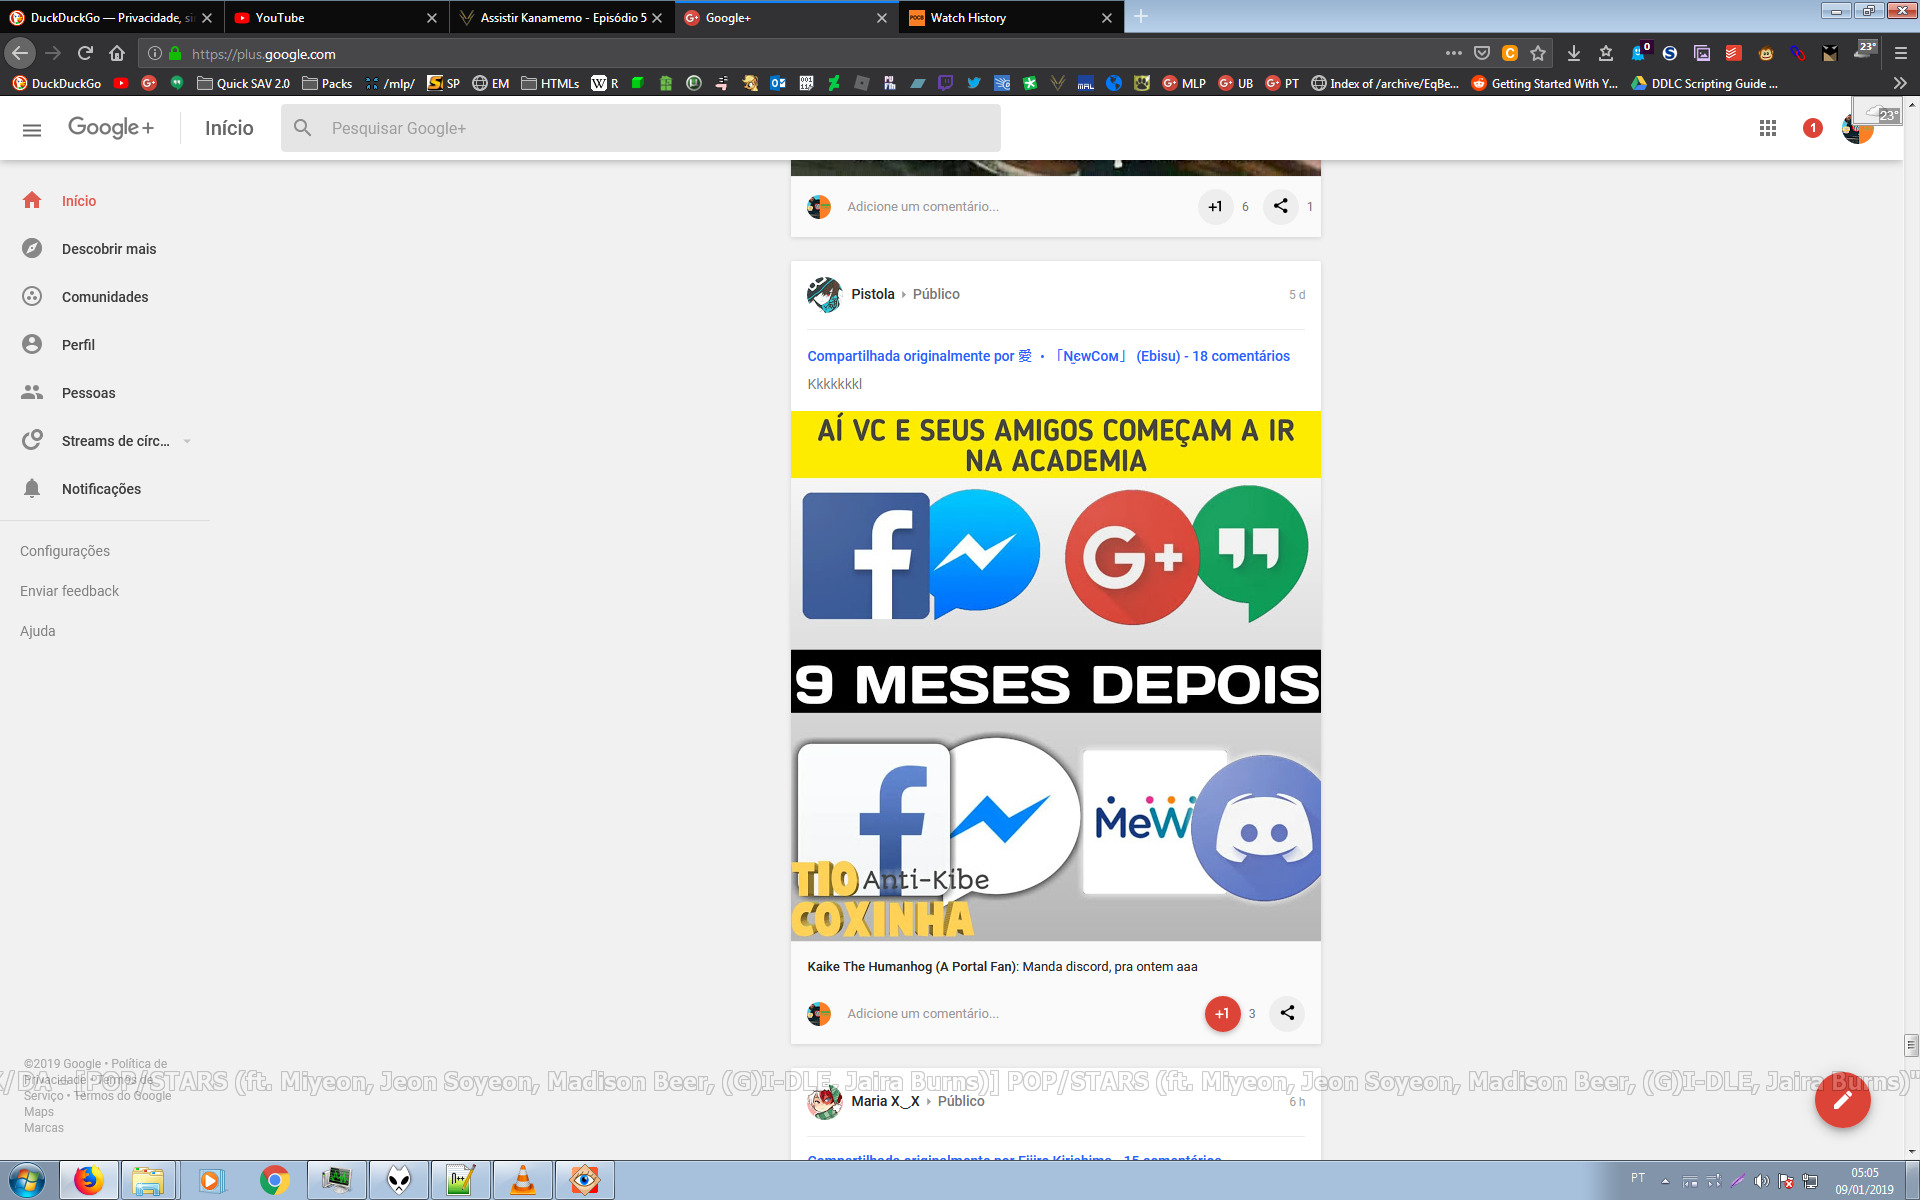The image size is (1920, 1200).
Task: Open Comunidades in the sidebar
Action: click(x=105, y=297)
